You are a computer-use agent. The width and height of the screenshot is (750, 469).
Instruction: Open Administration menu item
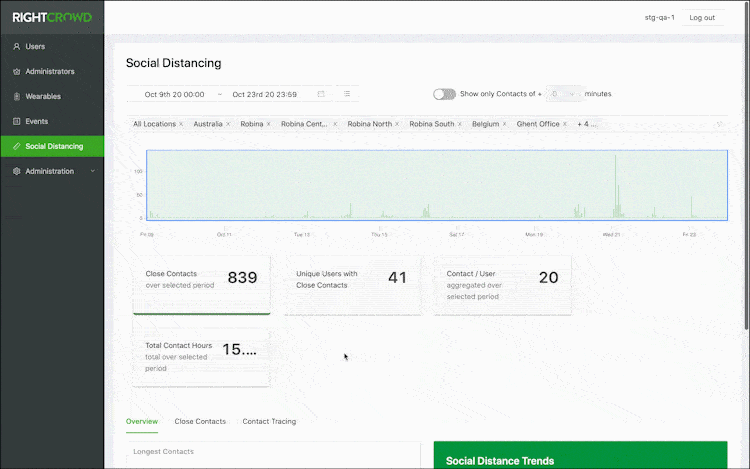tap(52, 171)
